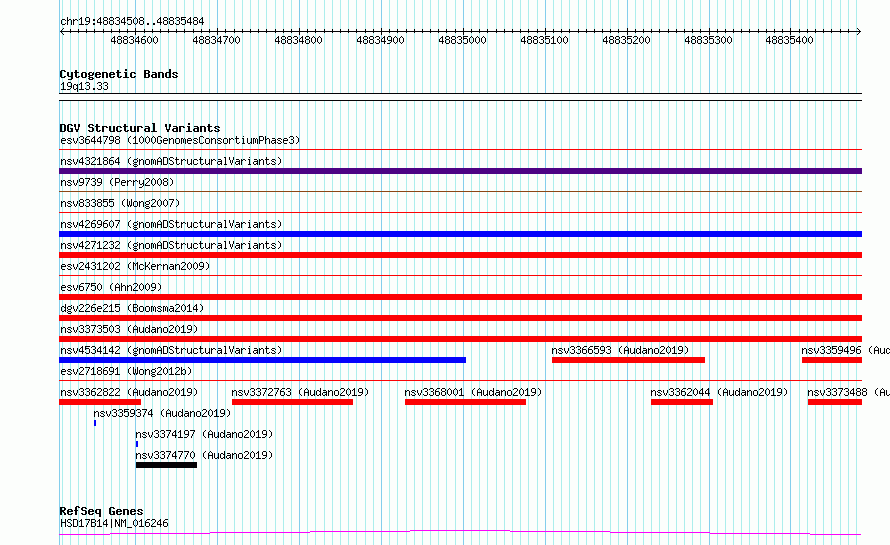This screenshot has width=890, height=545.
Task: Click the red nsv3372763 (Audano2019) bar
Action: click(x=292, y=402)
